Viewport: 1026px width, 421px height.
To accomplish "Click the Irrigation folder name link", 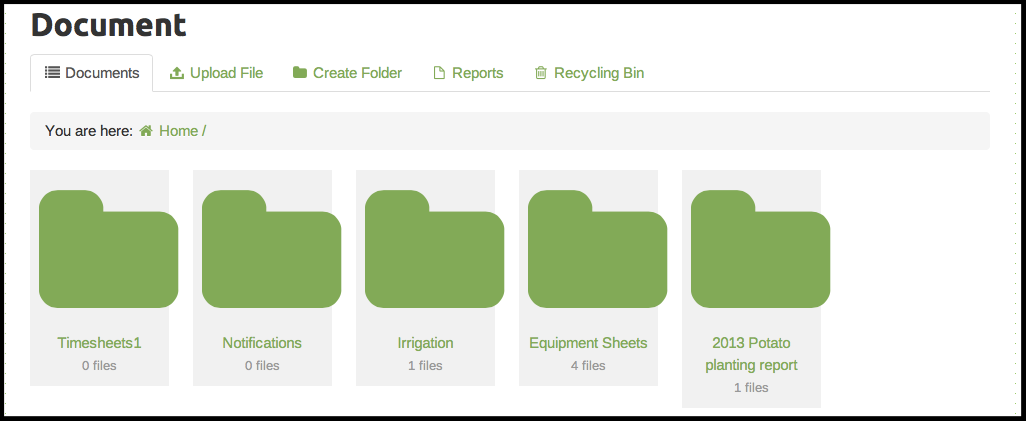I will coord(425,343).
